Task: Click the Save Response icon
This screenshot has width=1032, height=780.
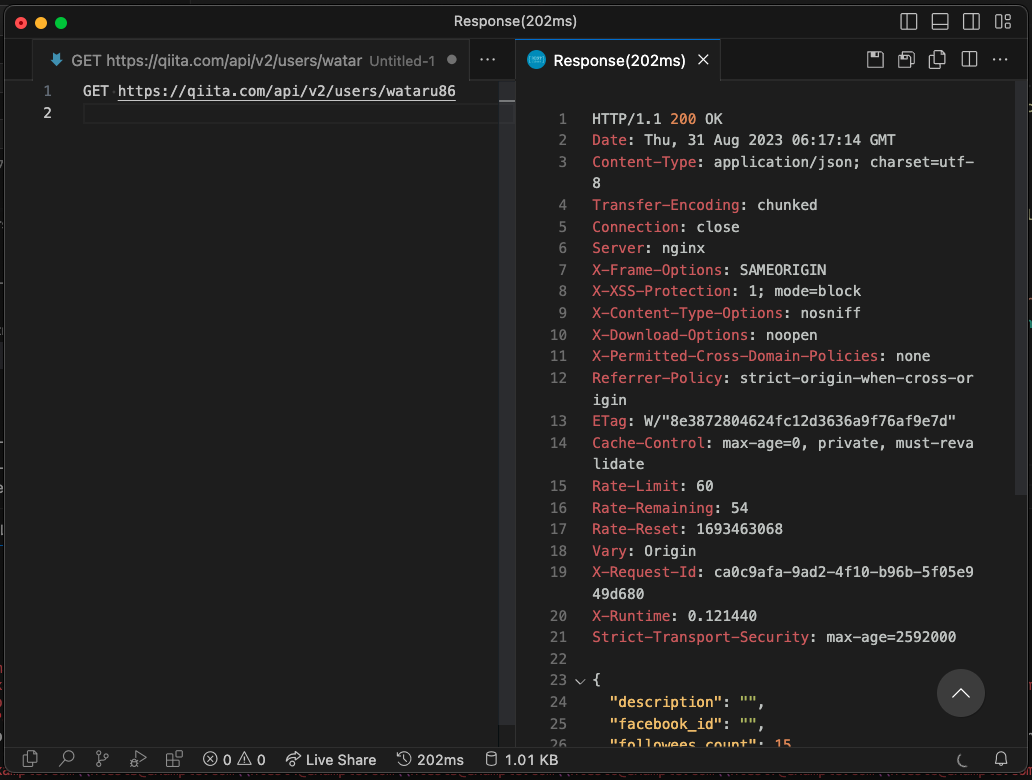Action: tap(875, 60)
